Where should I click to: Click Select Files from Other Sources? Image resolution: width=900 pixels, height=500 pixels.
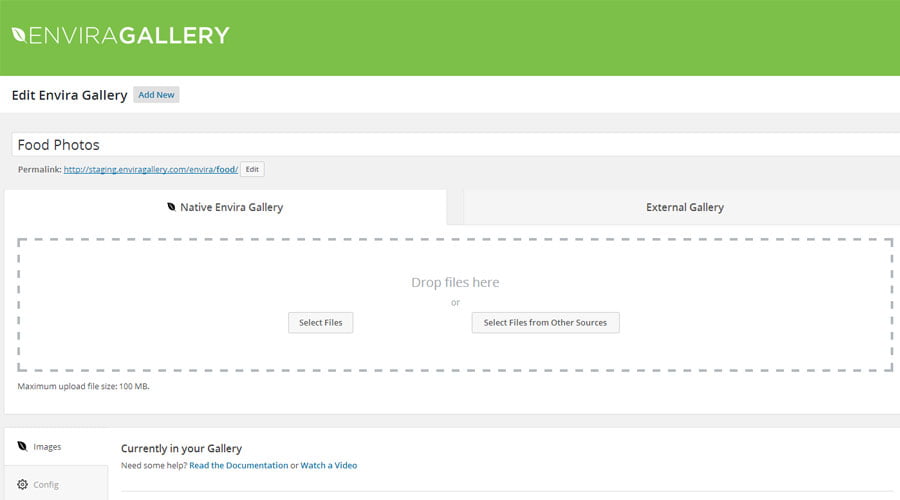545,323
